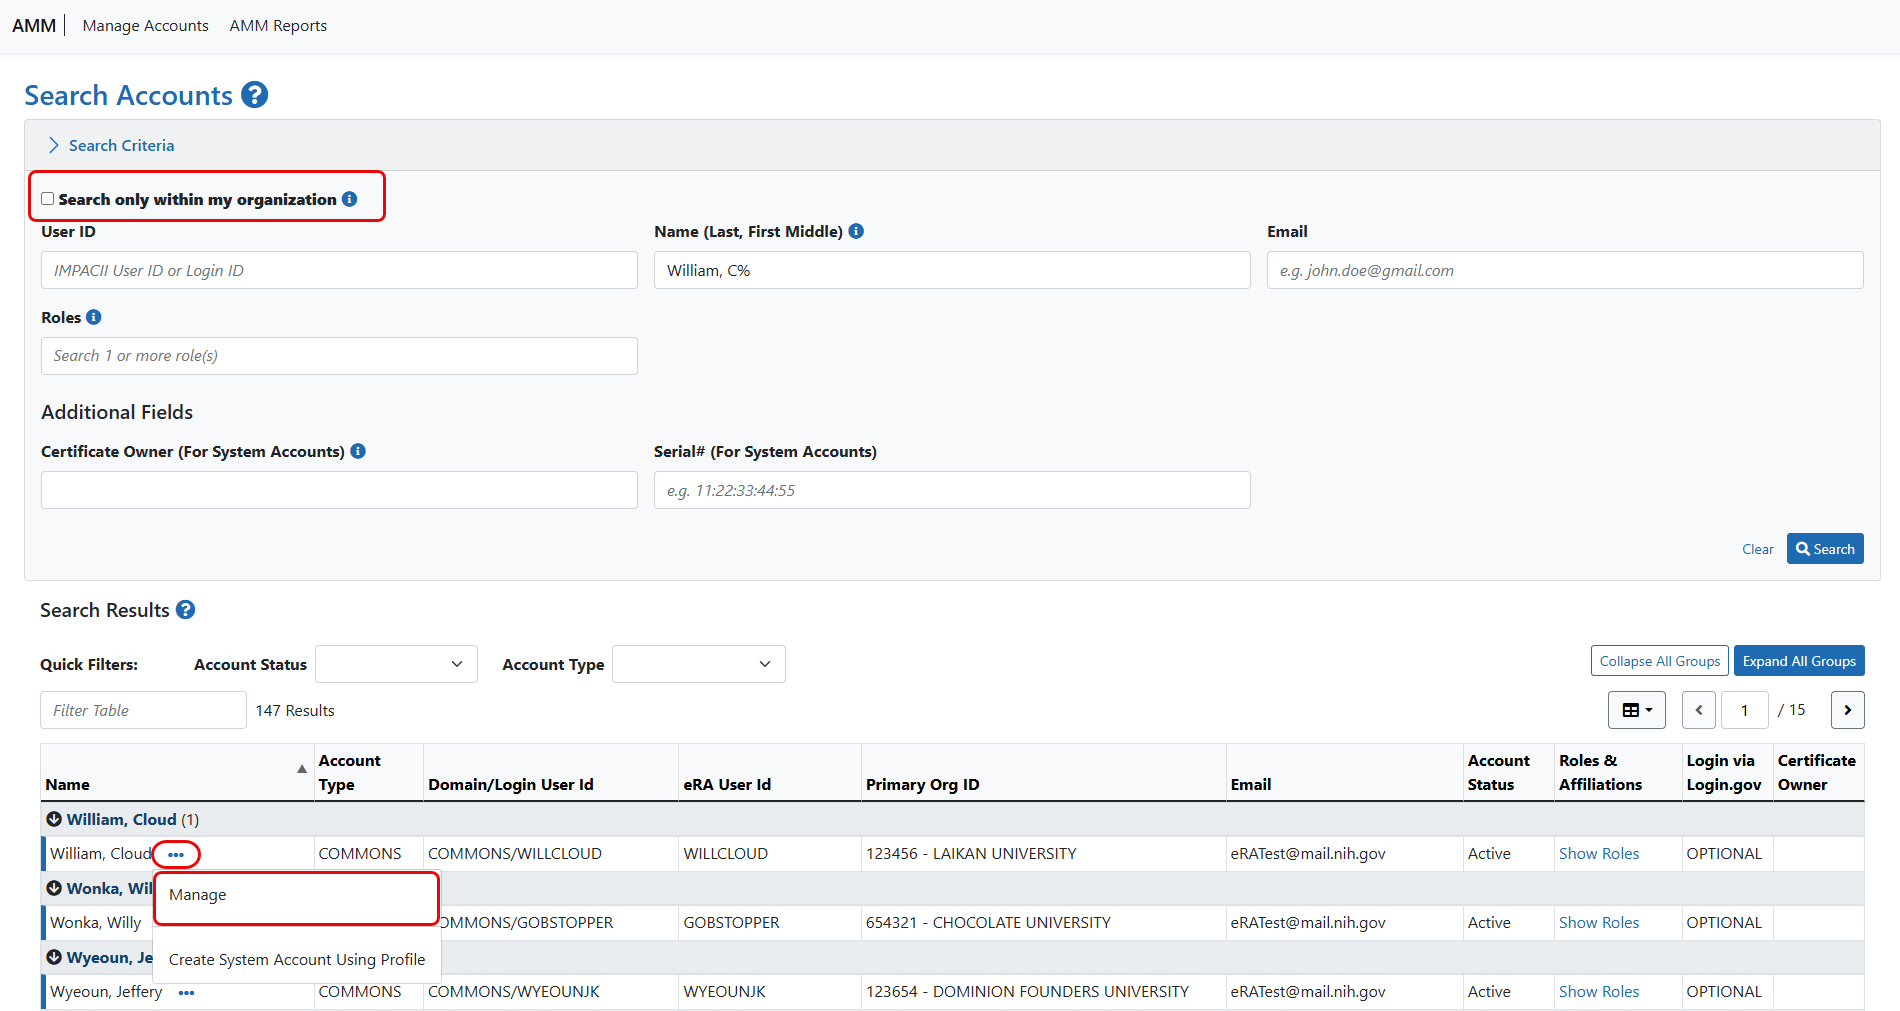This screenshot has width=1900, height=1011.
Task: Click the Clear link
Action: (x=1757, y=549)
